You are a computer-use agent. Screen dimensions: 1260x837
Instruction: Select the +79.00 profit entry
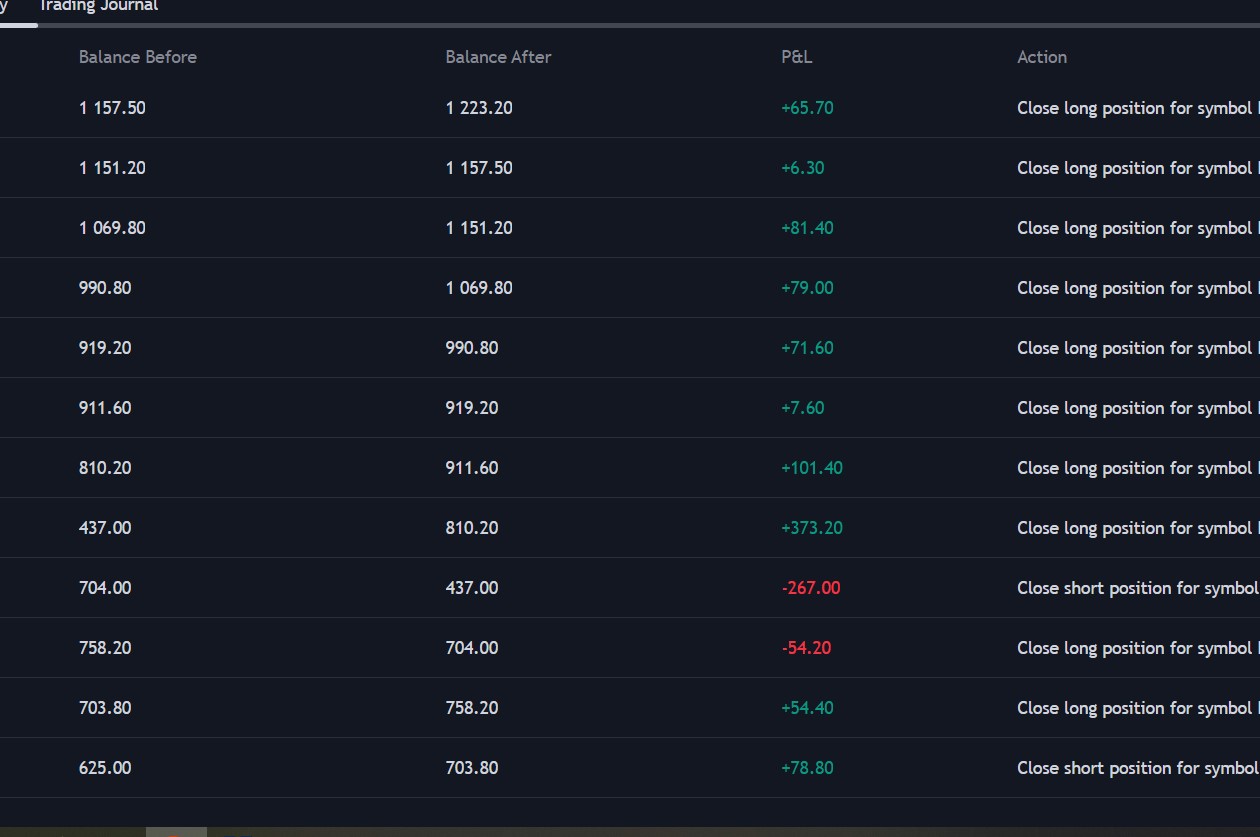coord(807,288)
